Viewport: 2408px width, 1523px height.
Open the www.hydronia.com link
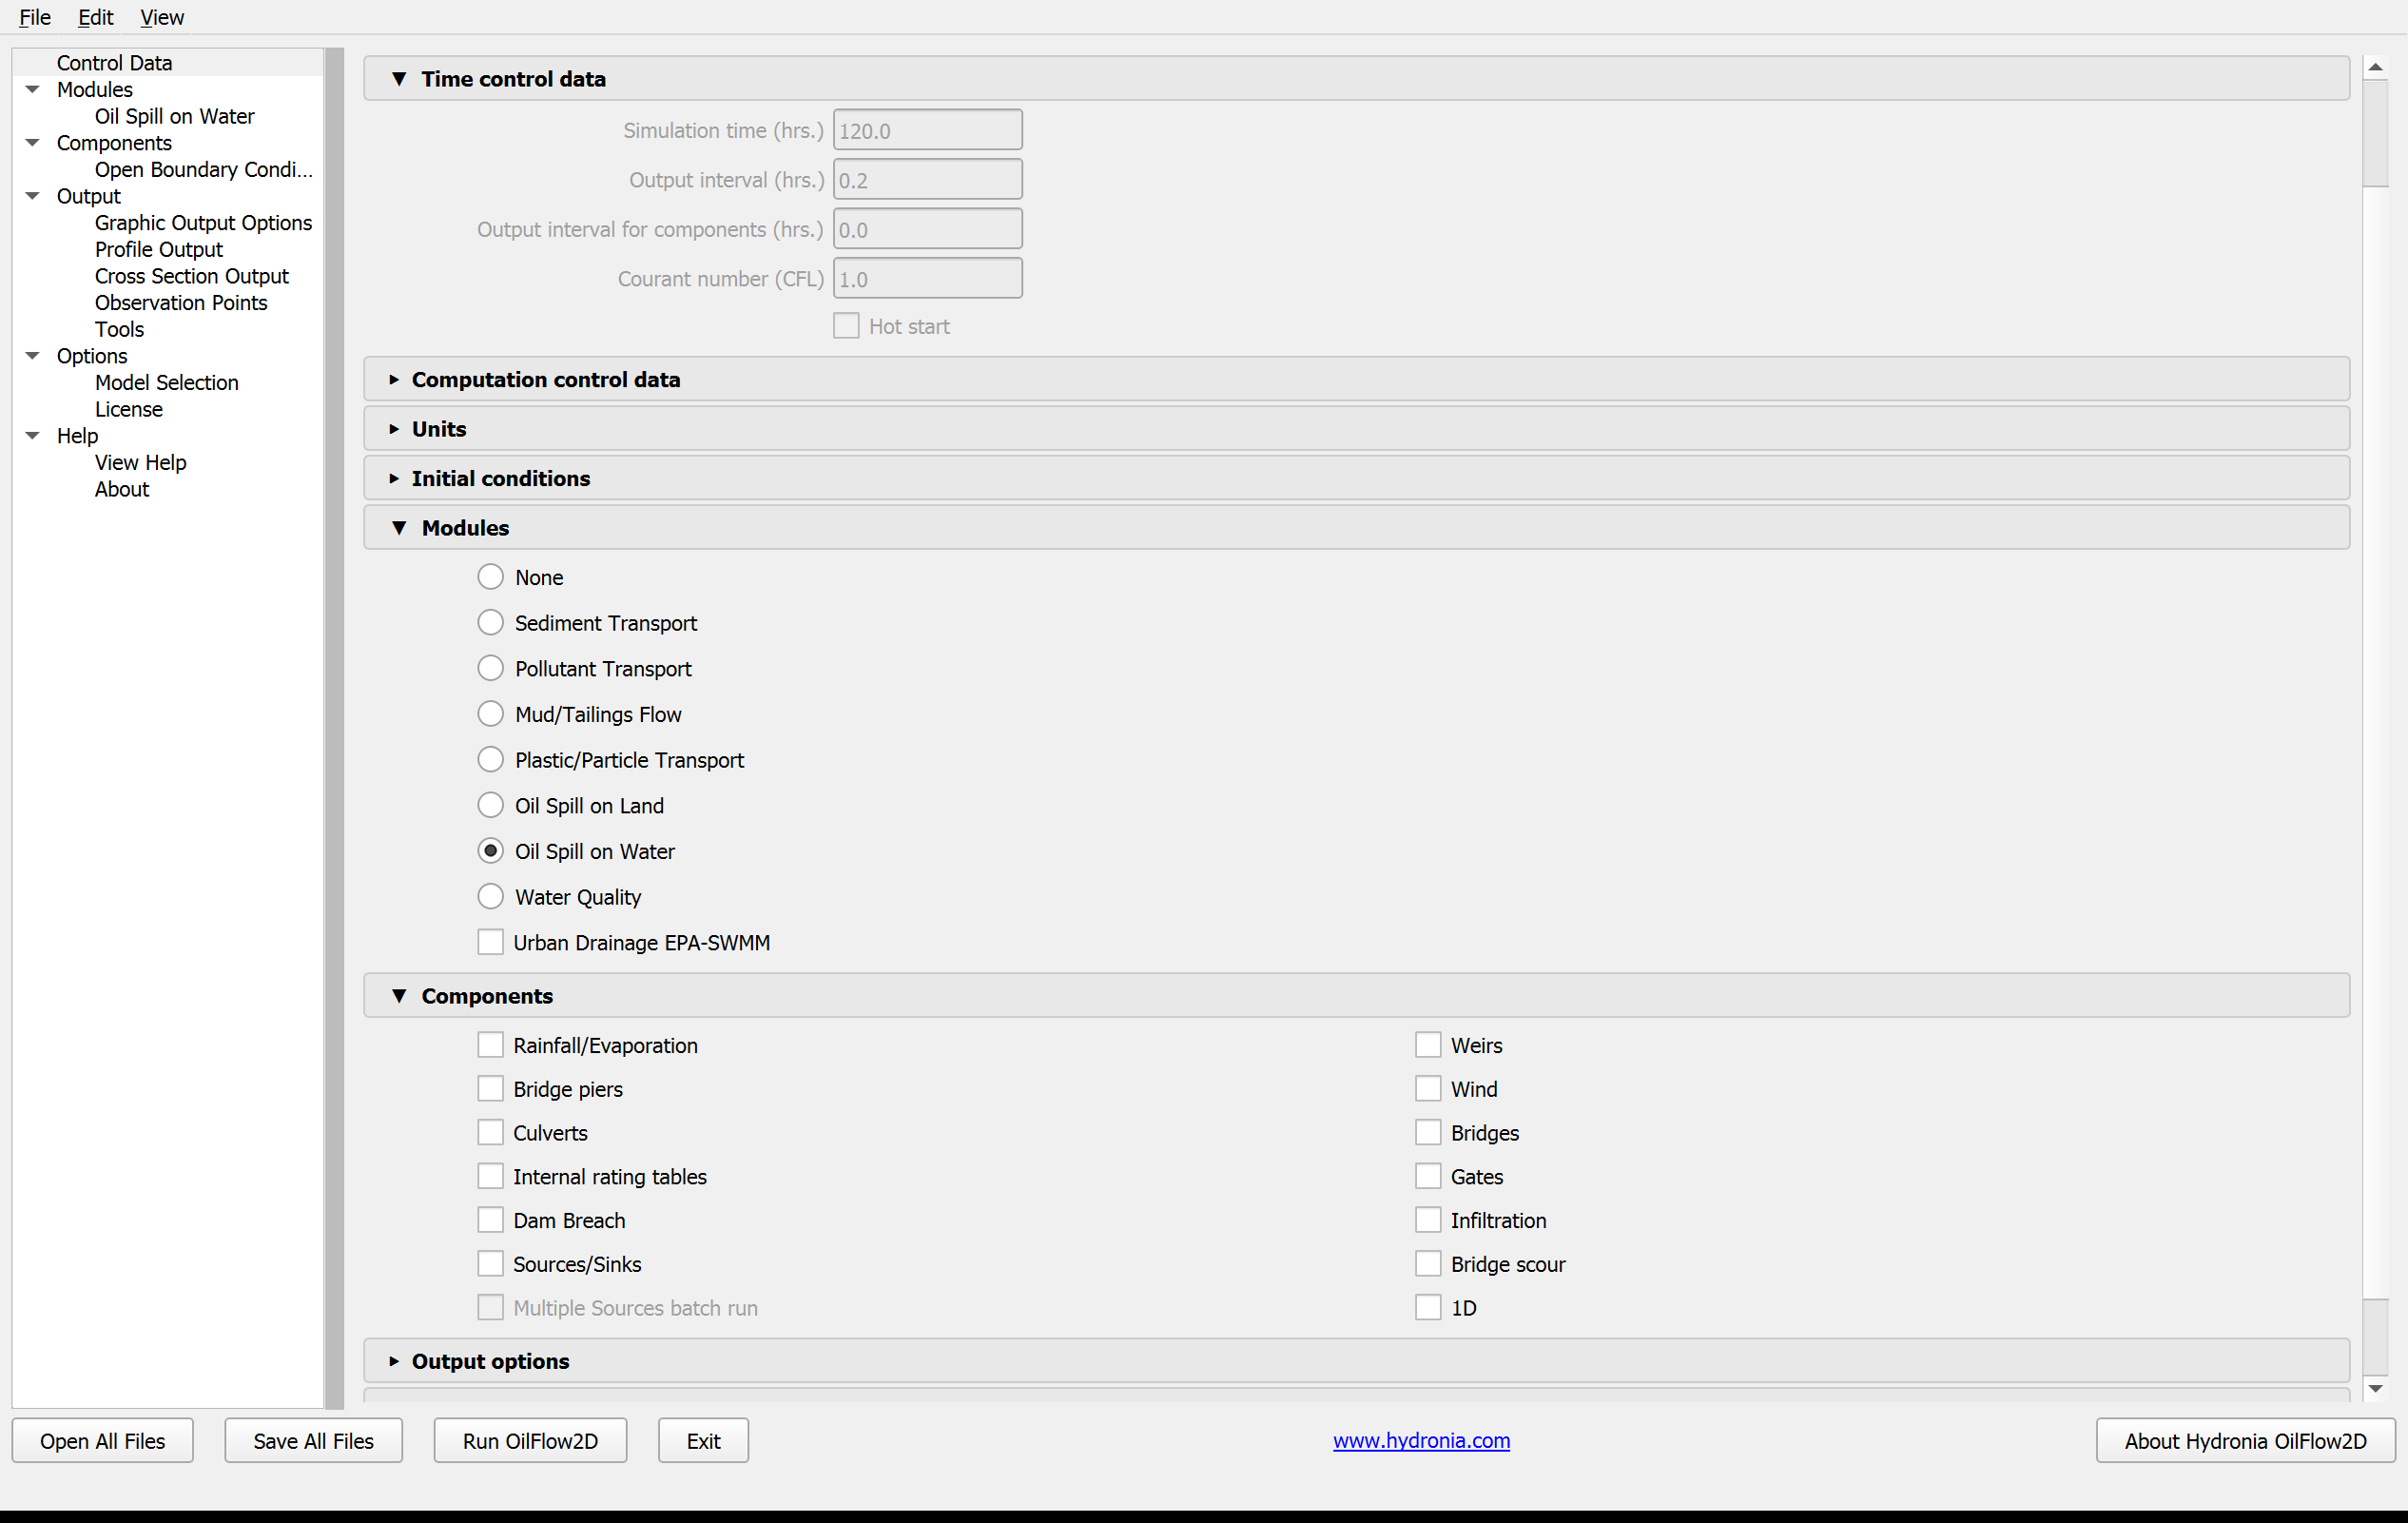click(1421, 1441)
